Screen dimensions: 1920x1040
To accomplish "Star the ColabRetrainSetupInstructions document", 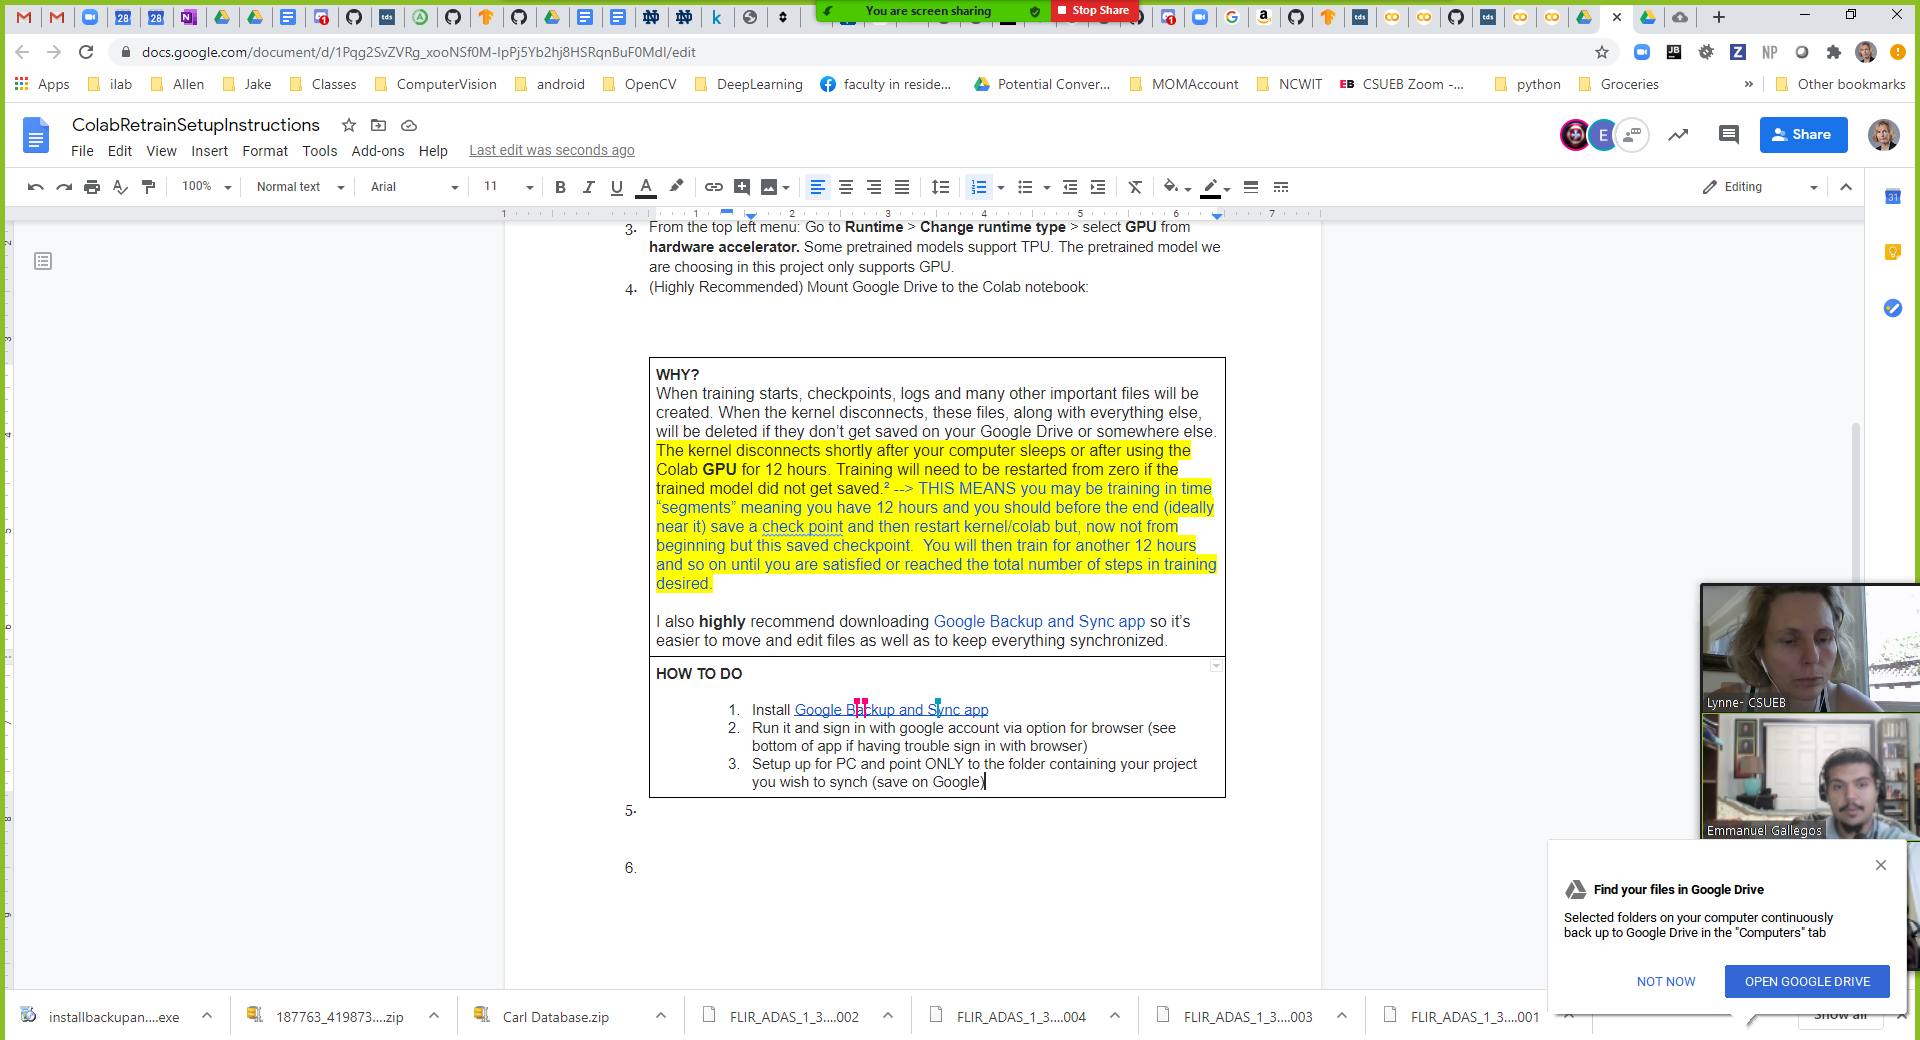I will (x=349, y=125).
